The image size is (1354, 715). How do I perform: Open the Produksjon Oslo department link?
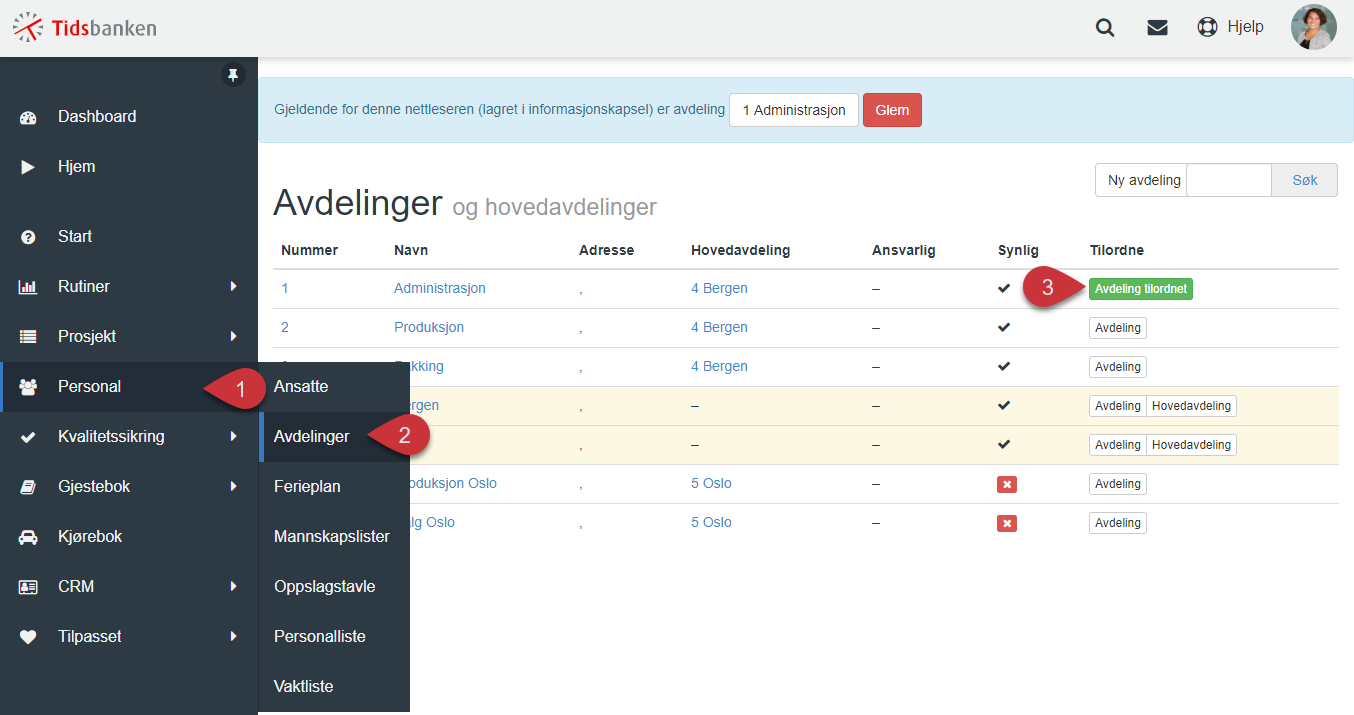[x=452, y=483]
